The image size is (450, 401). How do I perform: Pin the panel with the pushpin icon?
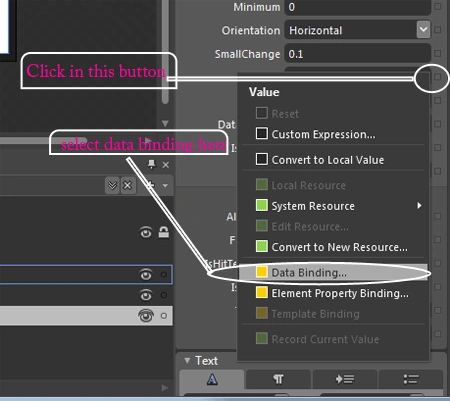pyautogui.click(x=152, y=164)
